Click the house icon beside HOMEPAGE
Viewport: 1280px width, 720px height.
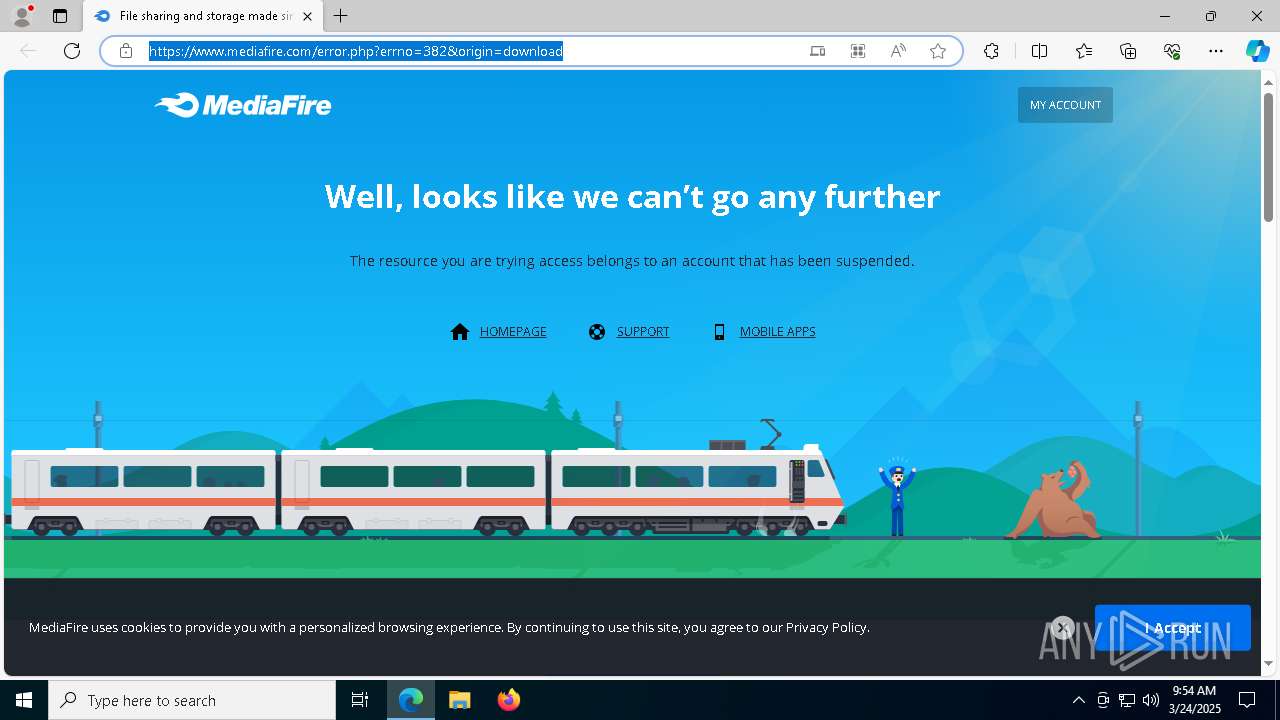tap(460, 332)
